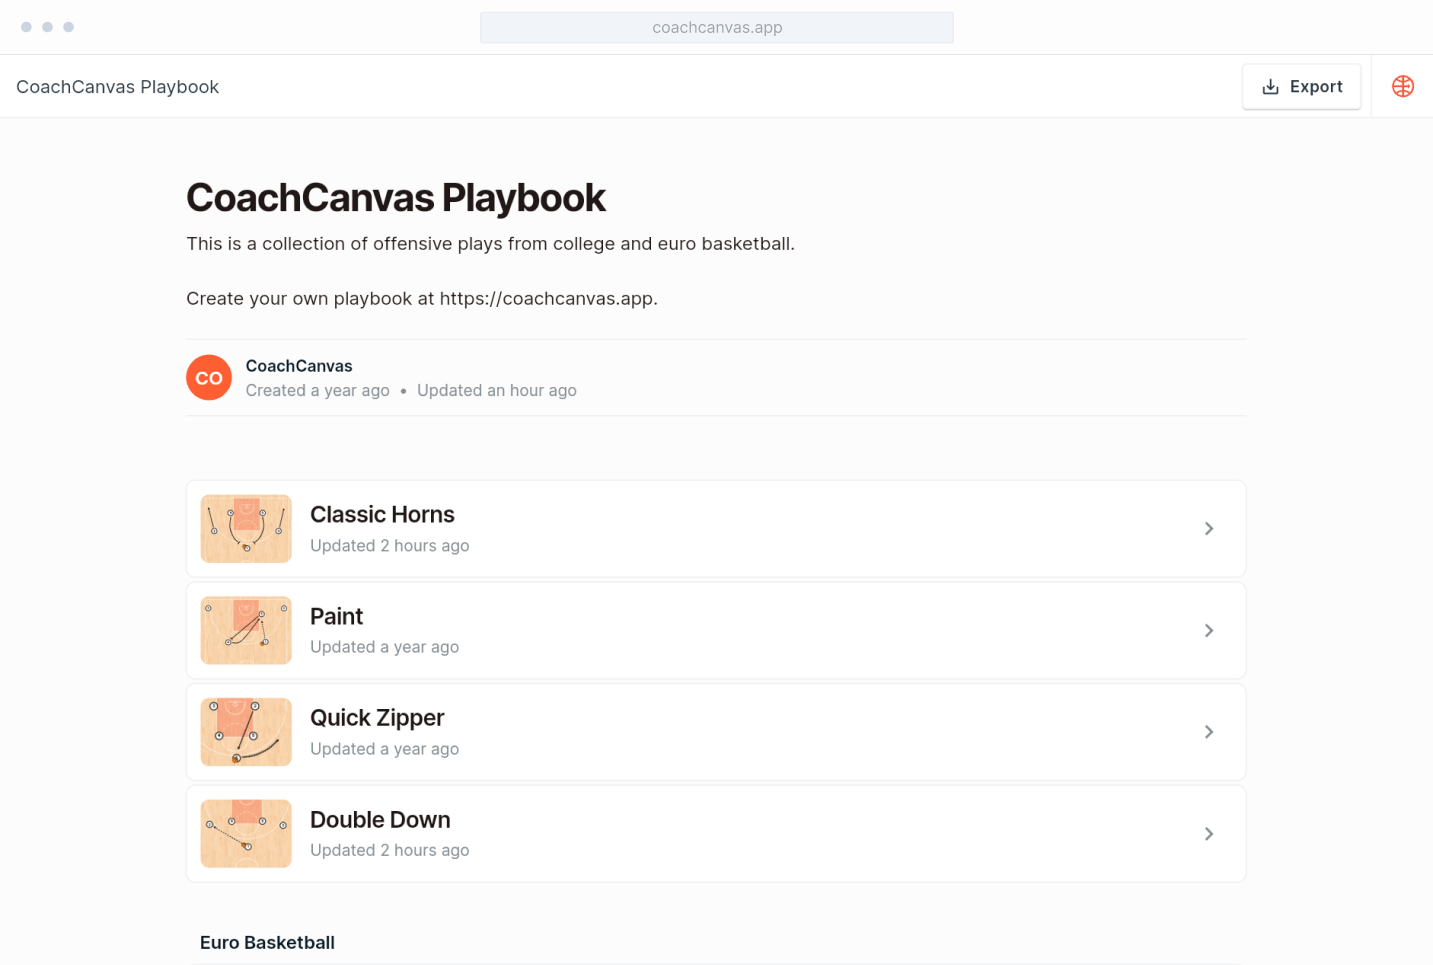Expand the Paint row chevron
The width and height of the screenshot is (1433, 965).
(x=1209, y=630)
